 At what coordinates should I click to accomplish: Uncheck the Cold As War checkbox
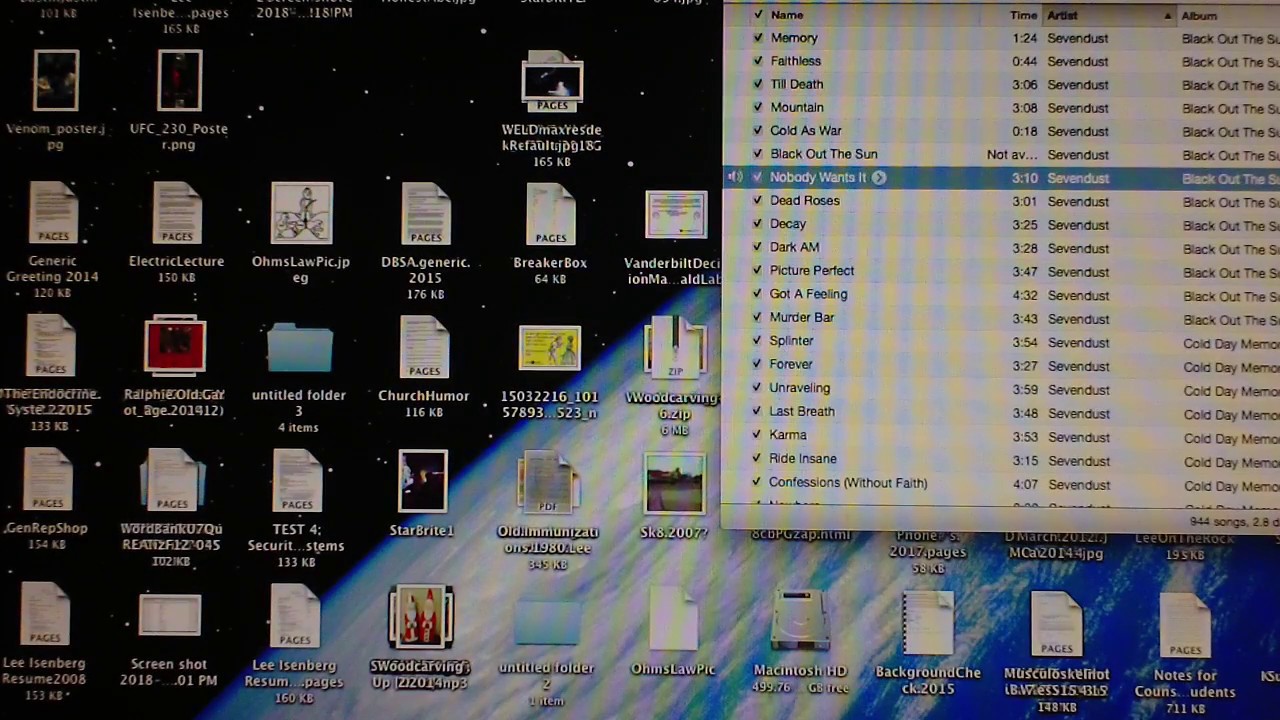[758, 131]
